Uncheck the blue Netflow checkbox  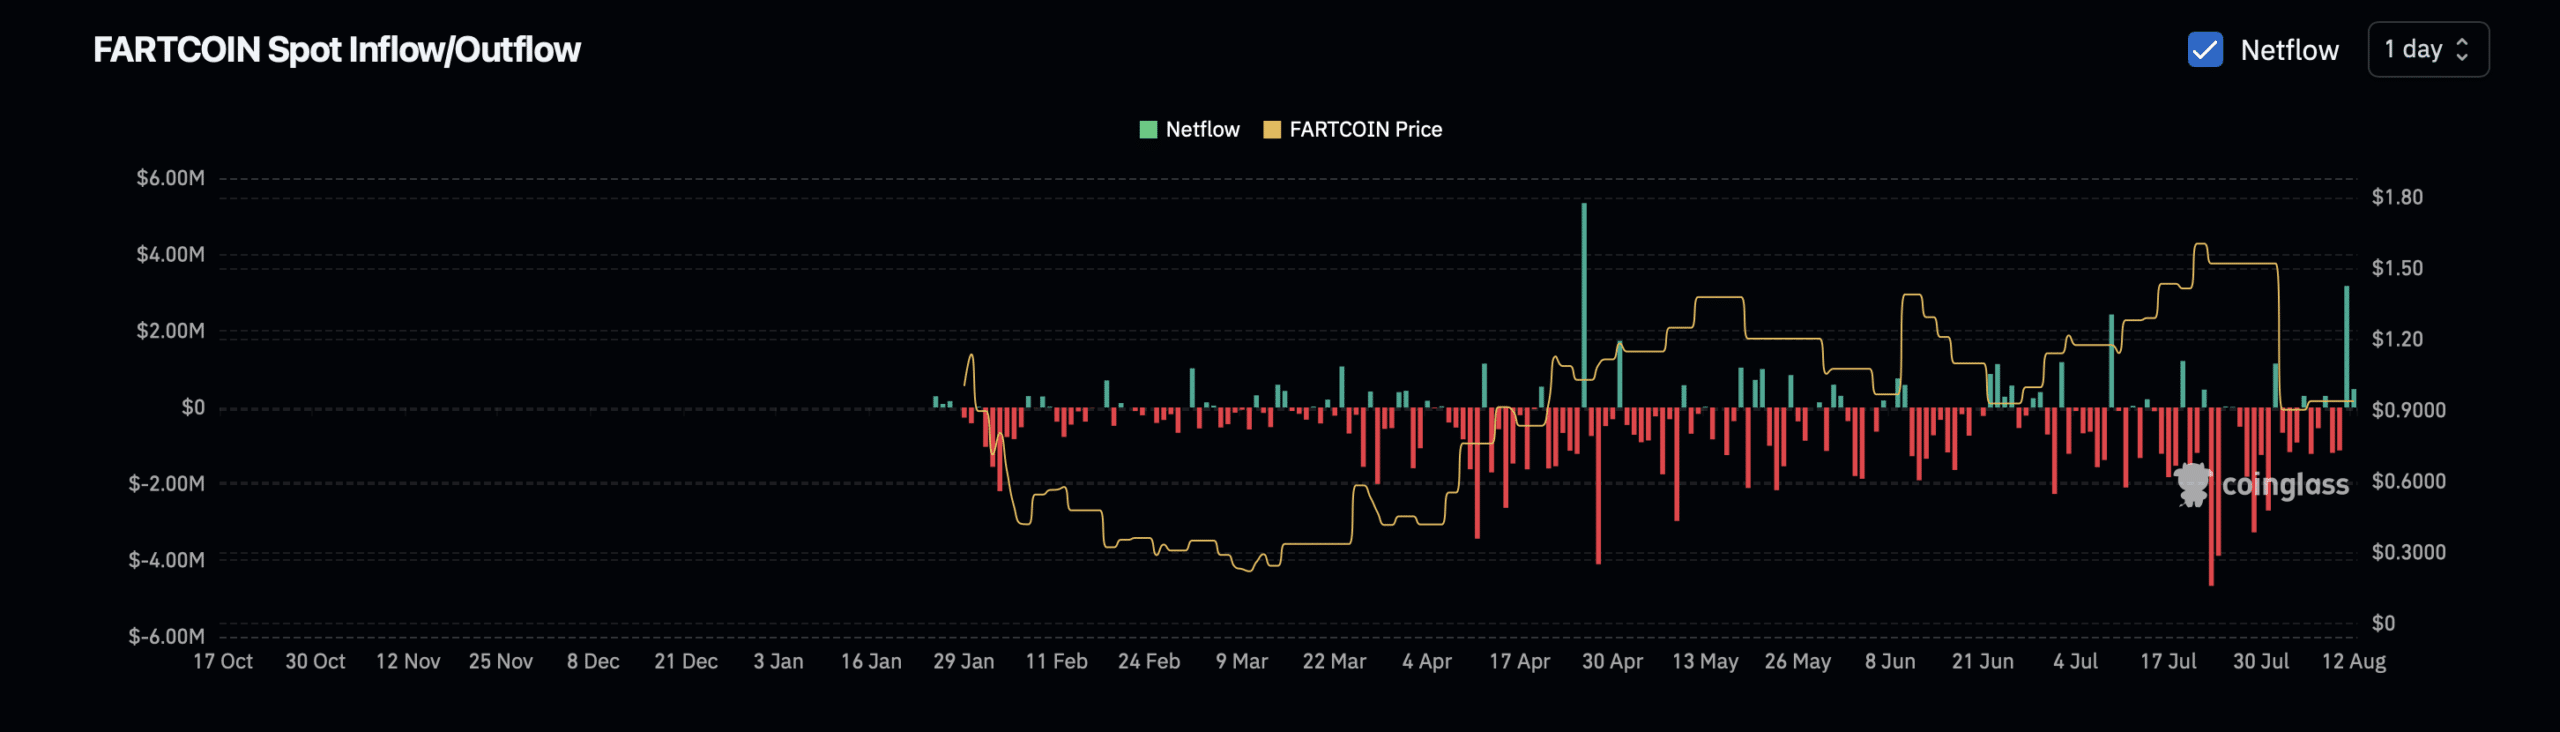coord(2205,50)
